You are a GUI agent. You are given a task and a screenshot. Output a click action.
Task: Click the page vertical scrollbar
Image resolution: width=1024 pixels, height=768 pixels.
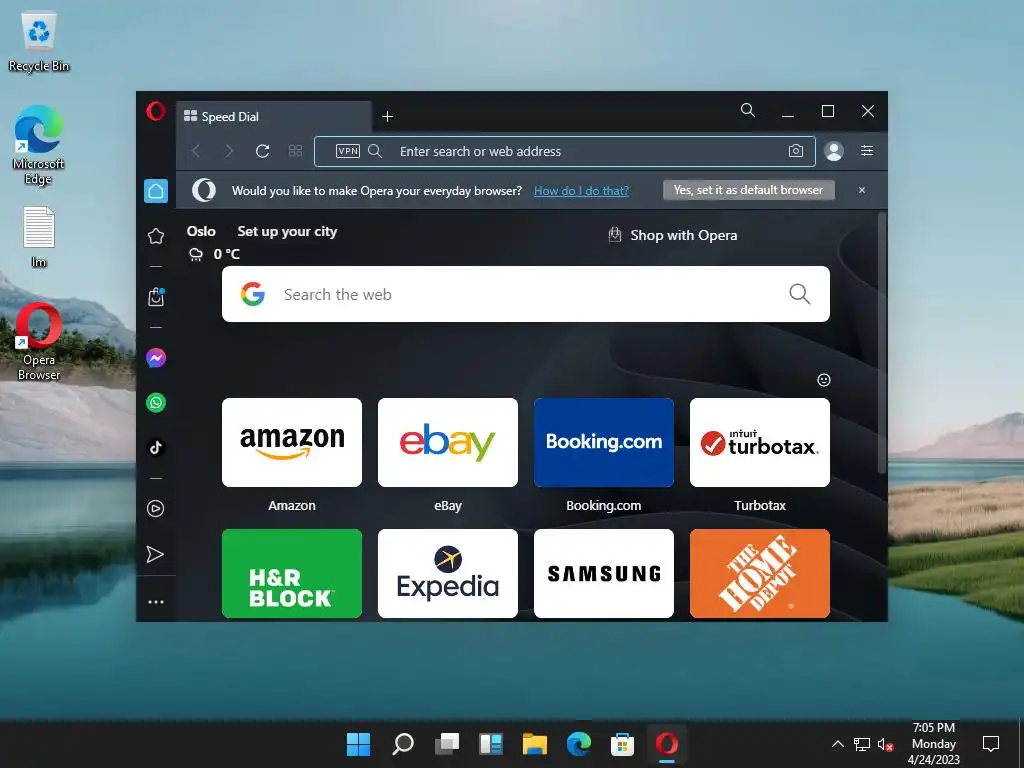882,343
